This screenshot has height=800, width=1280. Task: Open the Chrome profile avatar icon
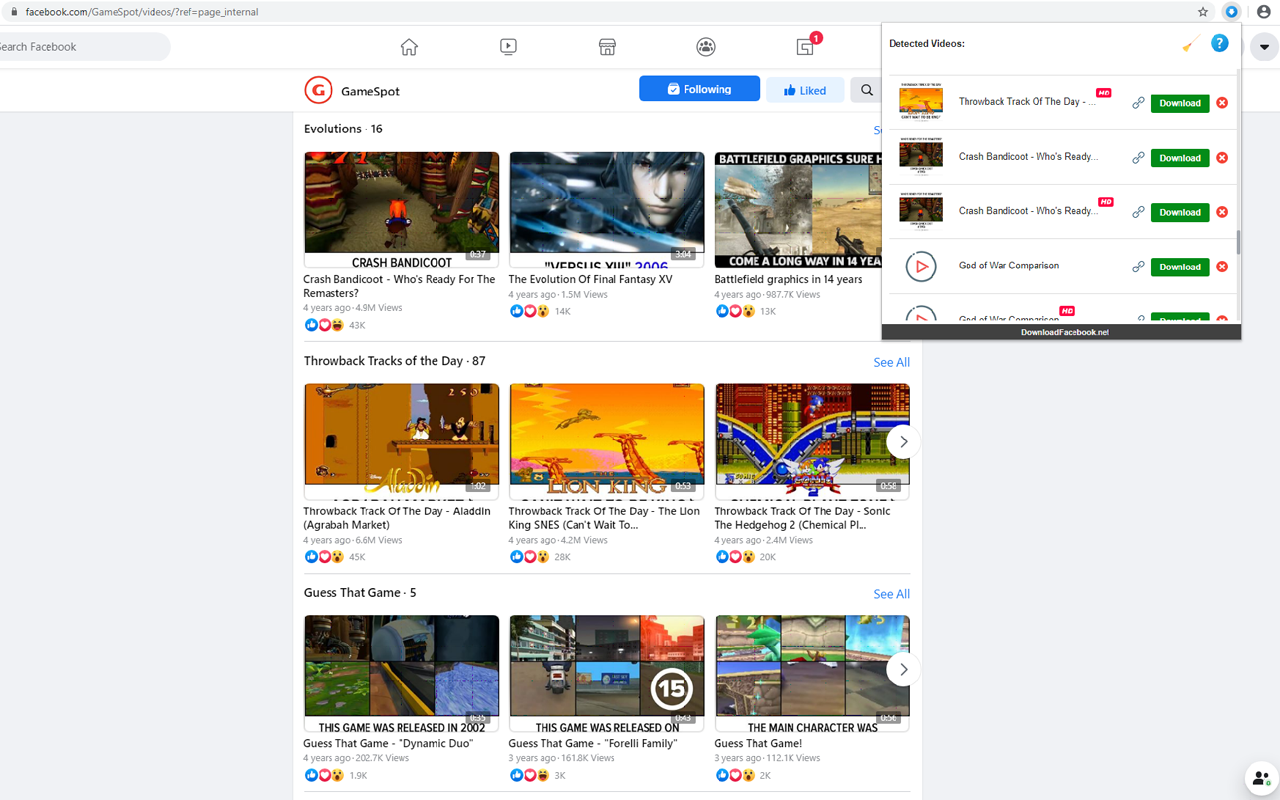1264,12
